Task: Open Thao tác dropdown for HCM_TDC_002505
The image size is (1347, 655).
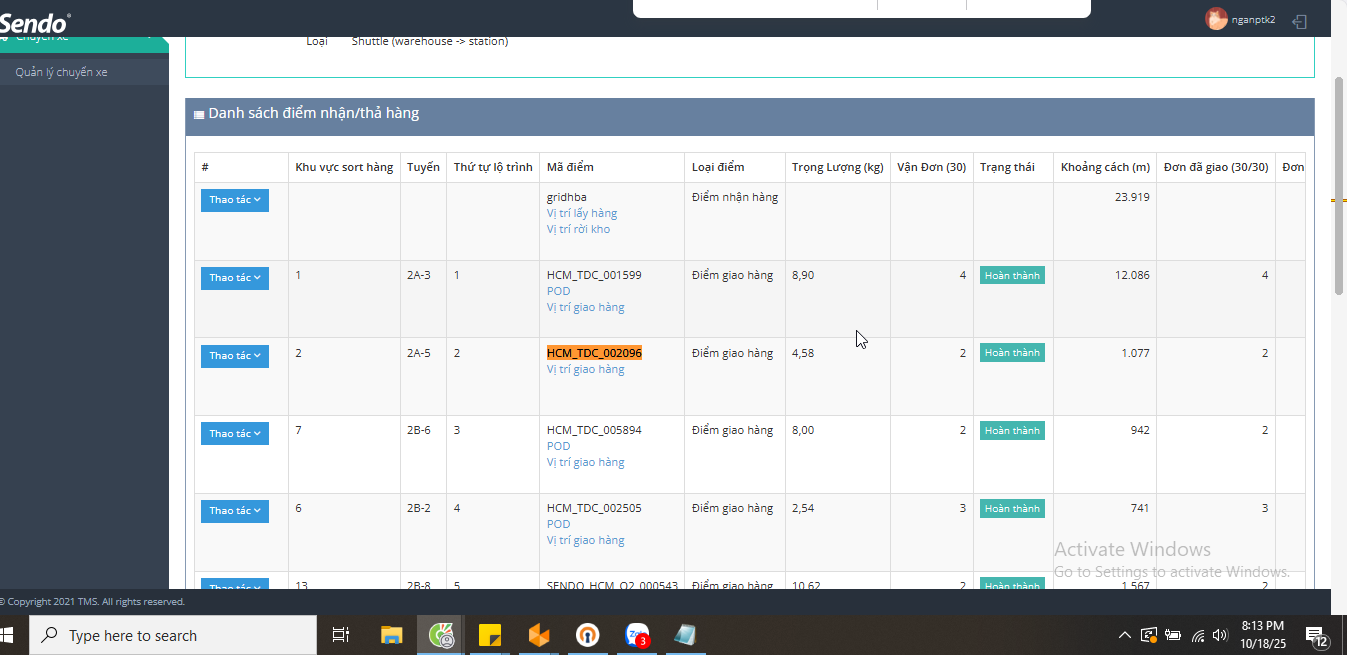Action: (235, 511)
